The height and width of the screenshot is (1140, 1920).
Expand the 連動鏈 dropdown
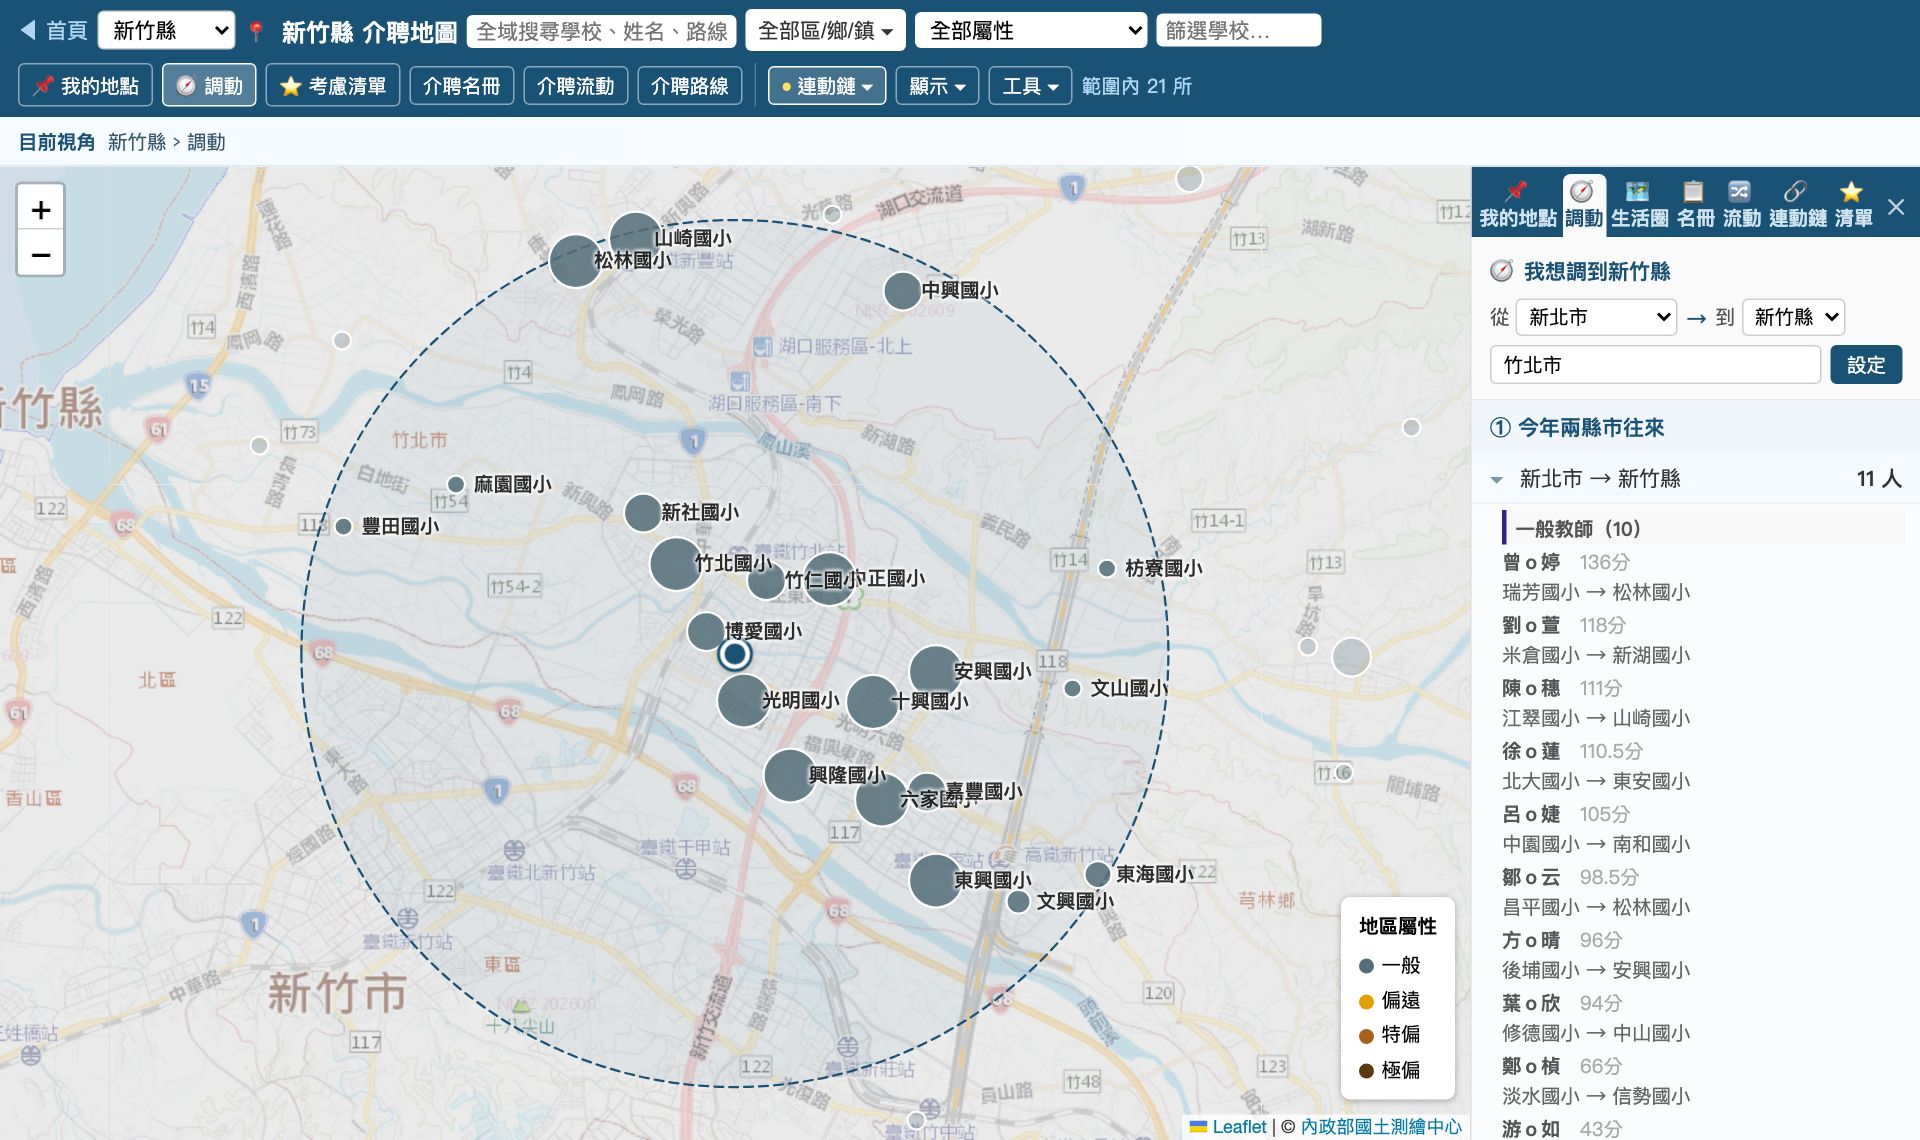point(827,86)
